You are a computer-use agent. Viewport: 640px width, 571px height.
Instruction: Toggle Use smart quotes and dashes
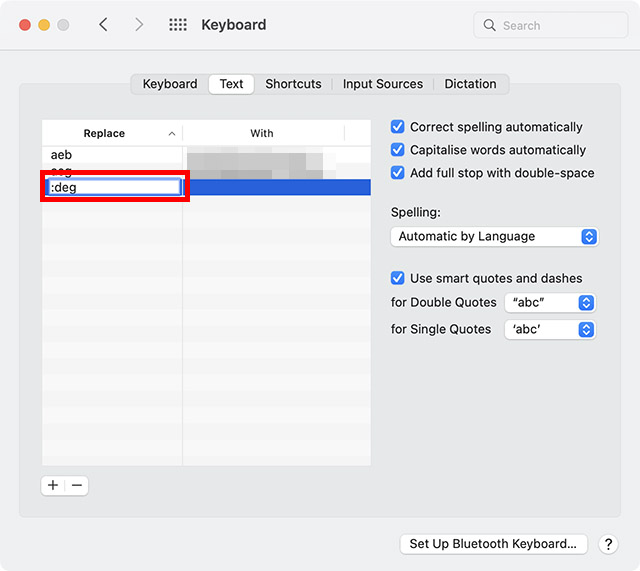[398, 278]
